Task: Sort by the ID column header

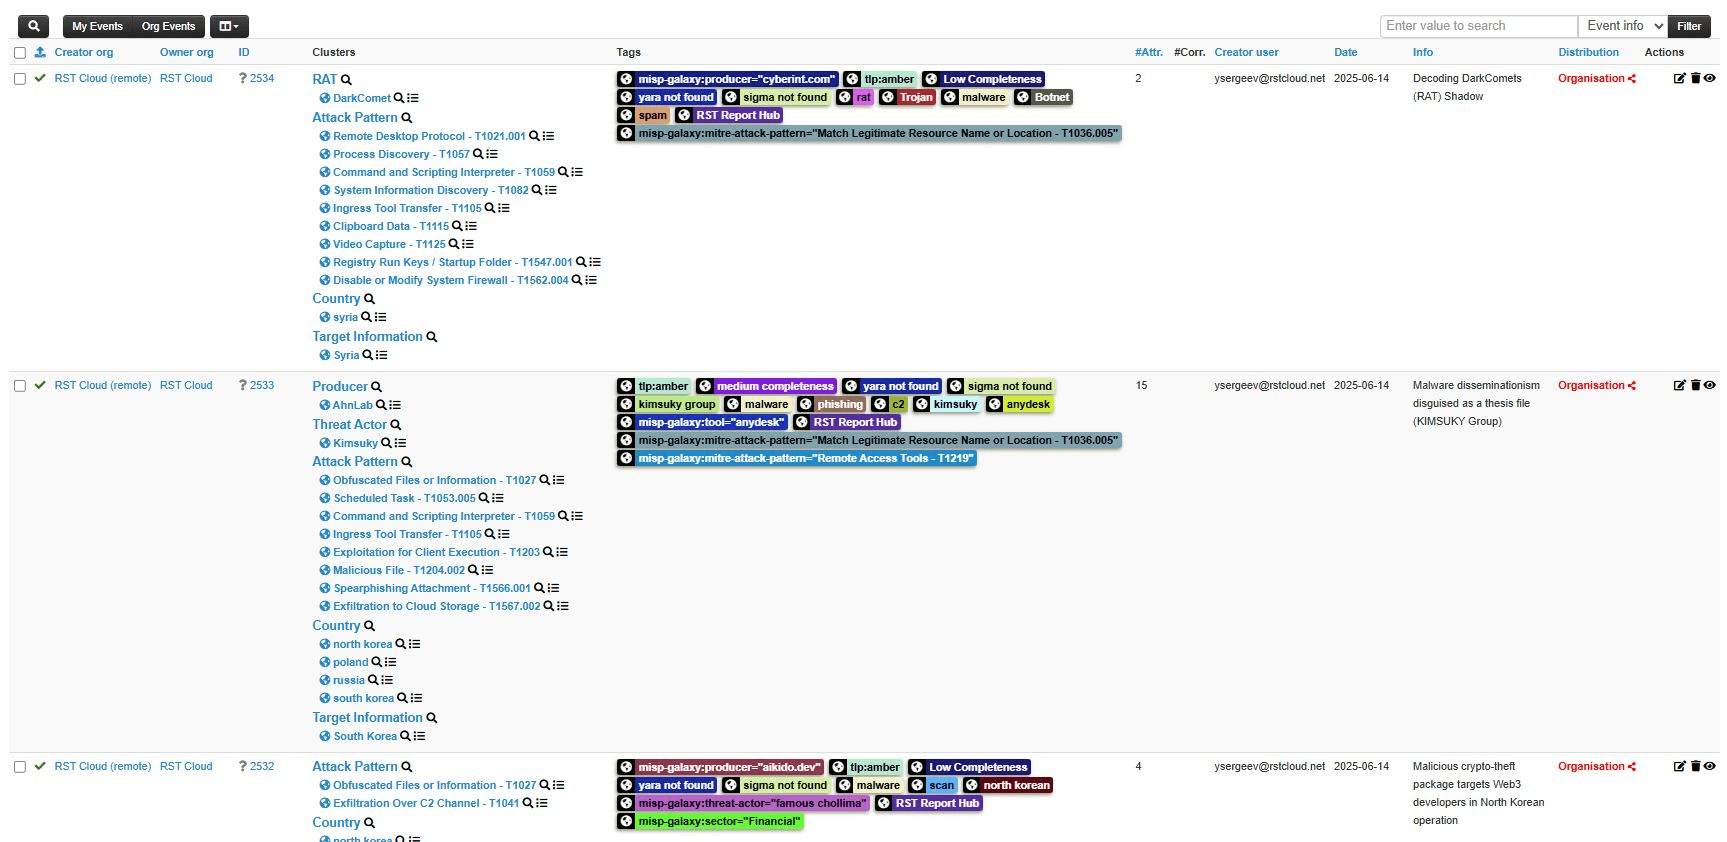Action: [x=244, y=52]
